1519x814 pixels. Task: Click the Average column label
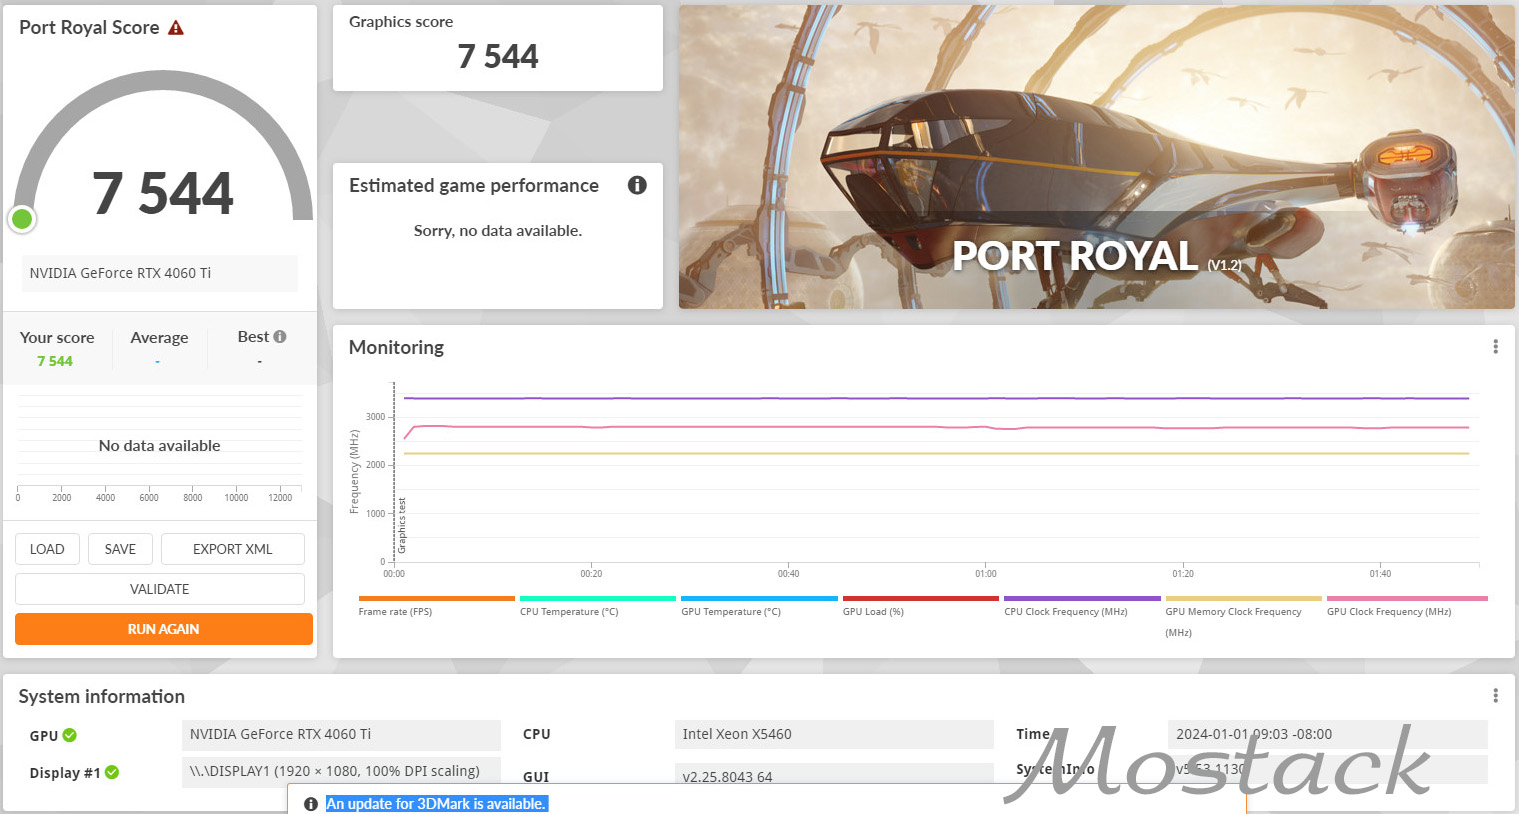pos(159,338)
